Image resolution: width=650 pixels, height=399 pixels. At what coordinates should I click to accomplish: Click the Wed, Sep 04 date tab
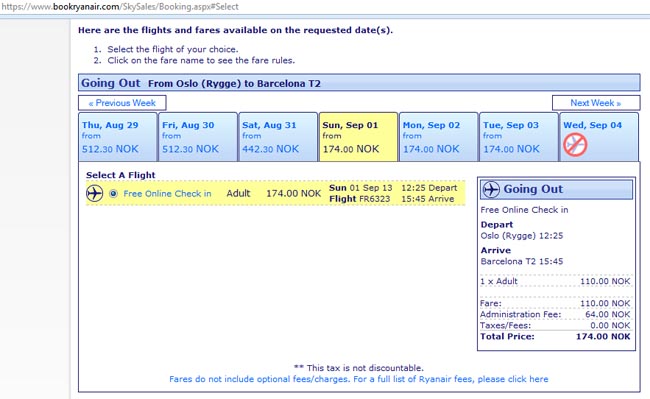coord(599,137)
